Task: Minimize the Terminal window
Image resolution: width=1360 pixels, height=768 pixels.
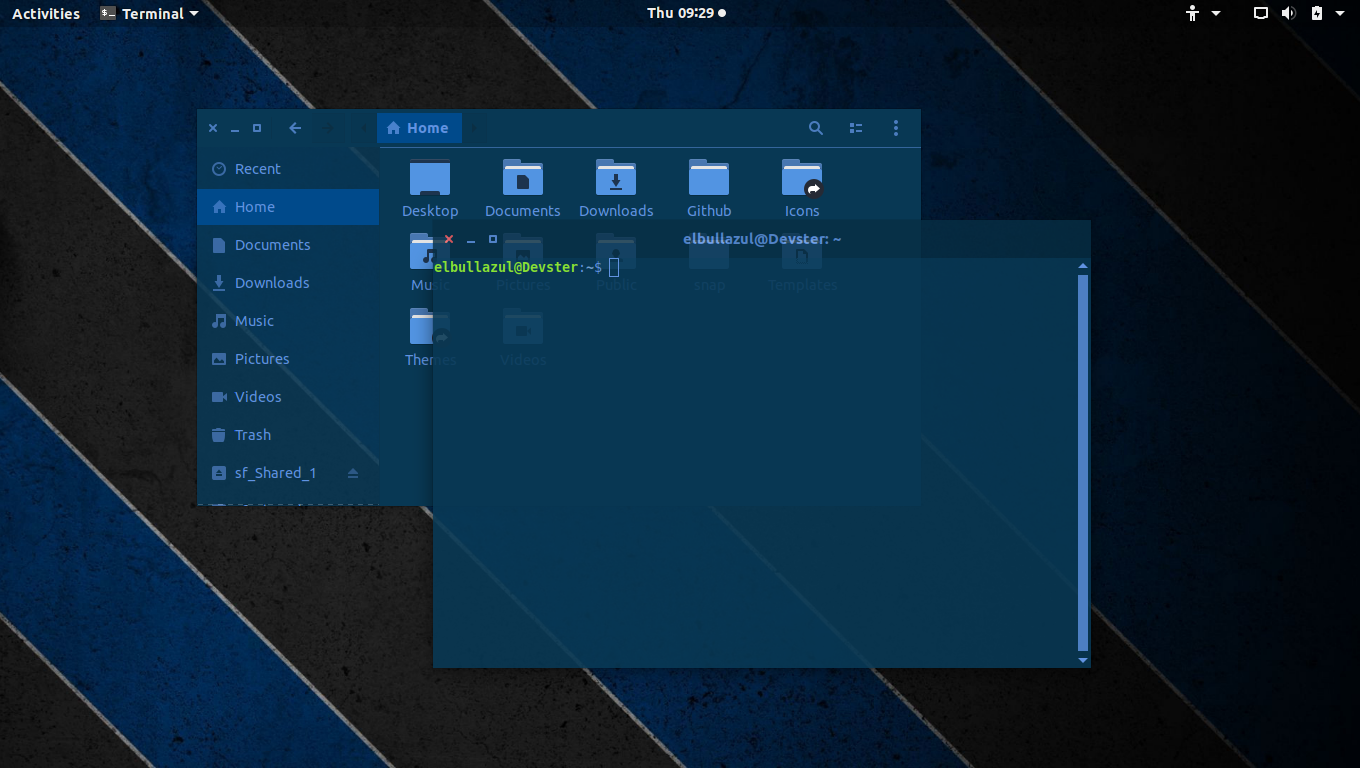Action: (471, 240)
